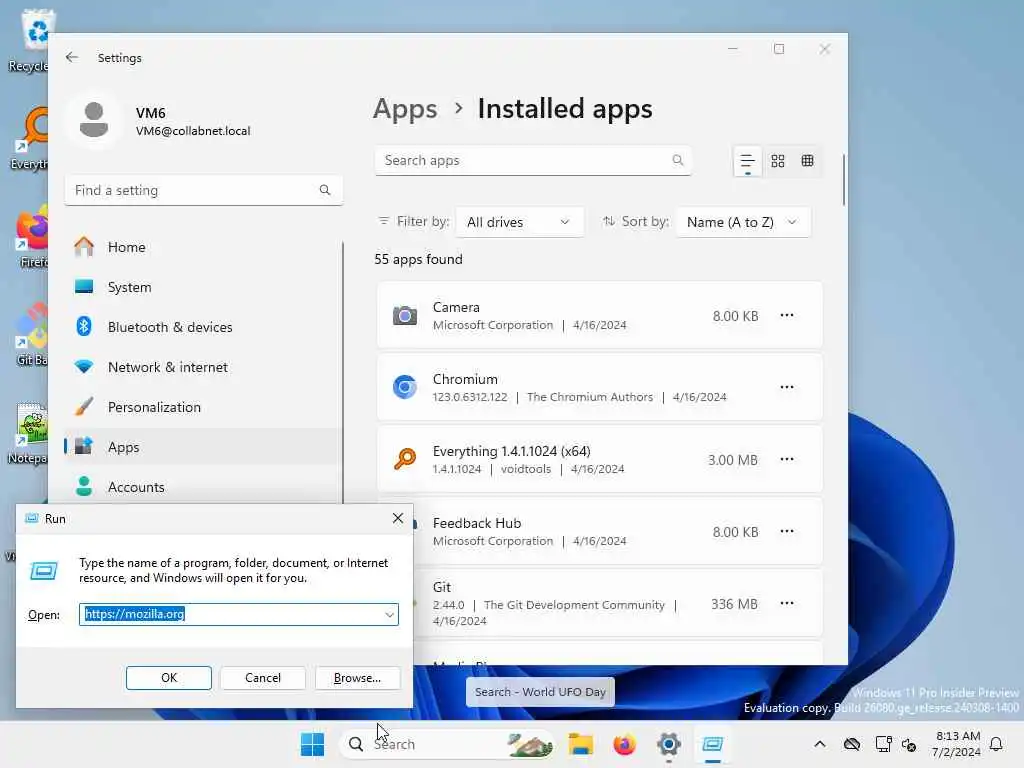Open more options for Camera app
Viewport: 1024px width, 768px height.
[x=786, y=315]
